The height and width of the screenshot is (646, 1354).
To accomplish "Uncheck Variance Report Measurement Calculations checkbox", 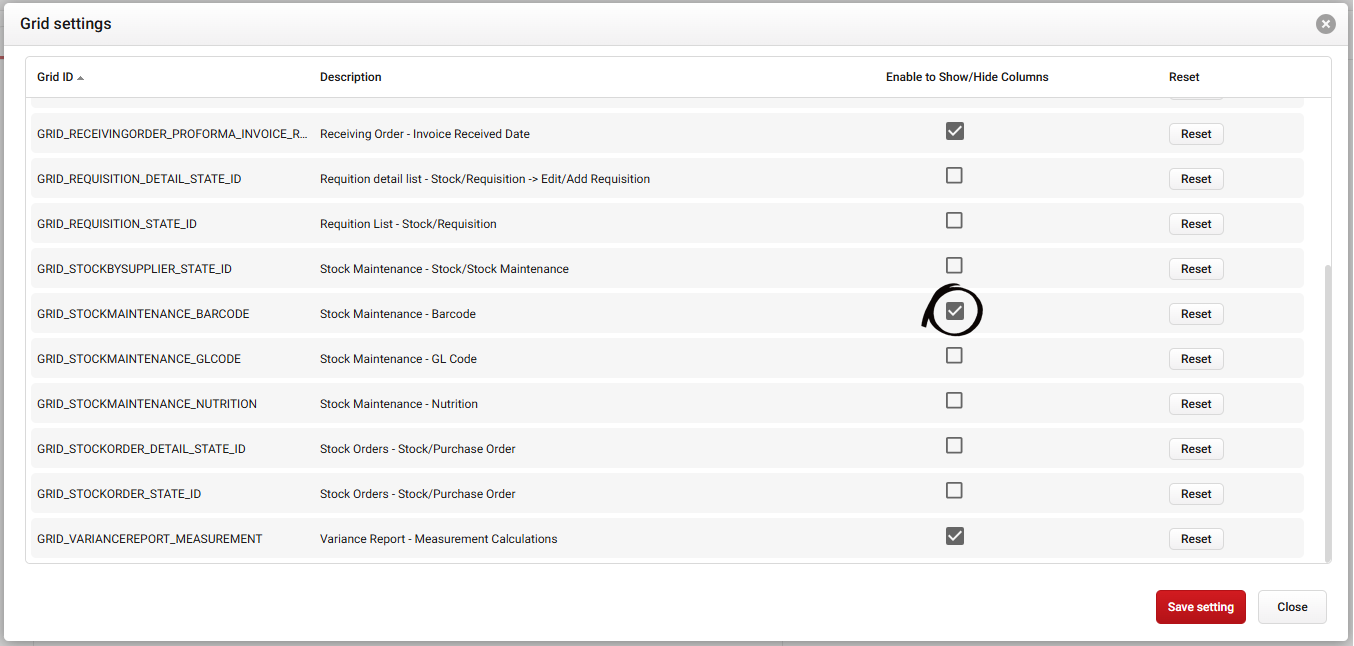I will pyautogui.click(x=954, y=536).
